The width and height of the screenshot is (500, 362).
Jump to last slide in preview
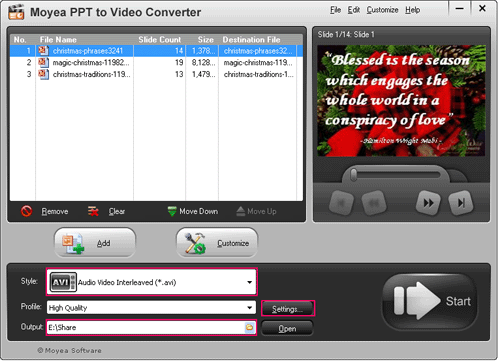(461, 202)
